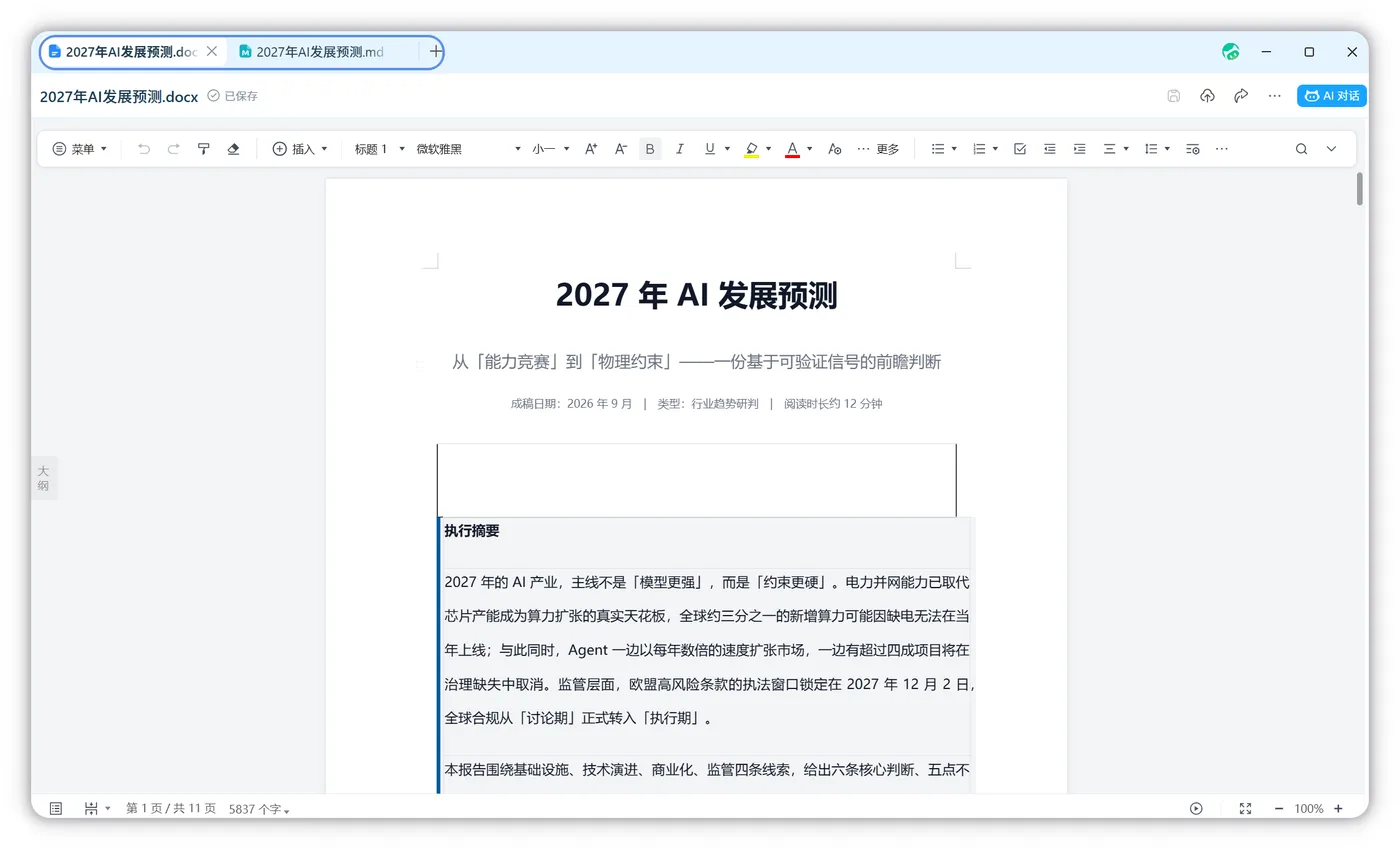Click the save icon in title bar
Screen dimensions: 1400x849
pyautogui.click(x=1174, y=96)
